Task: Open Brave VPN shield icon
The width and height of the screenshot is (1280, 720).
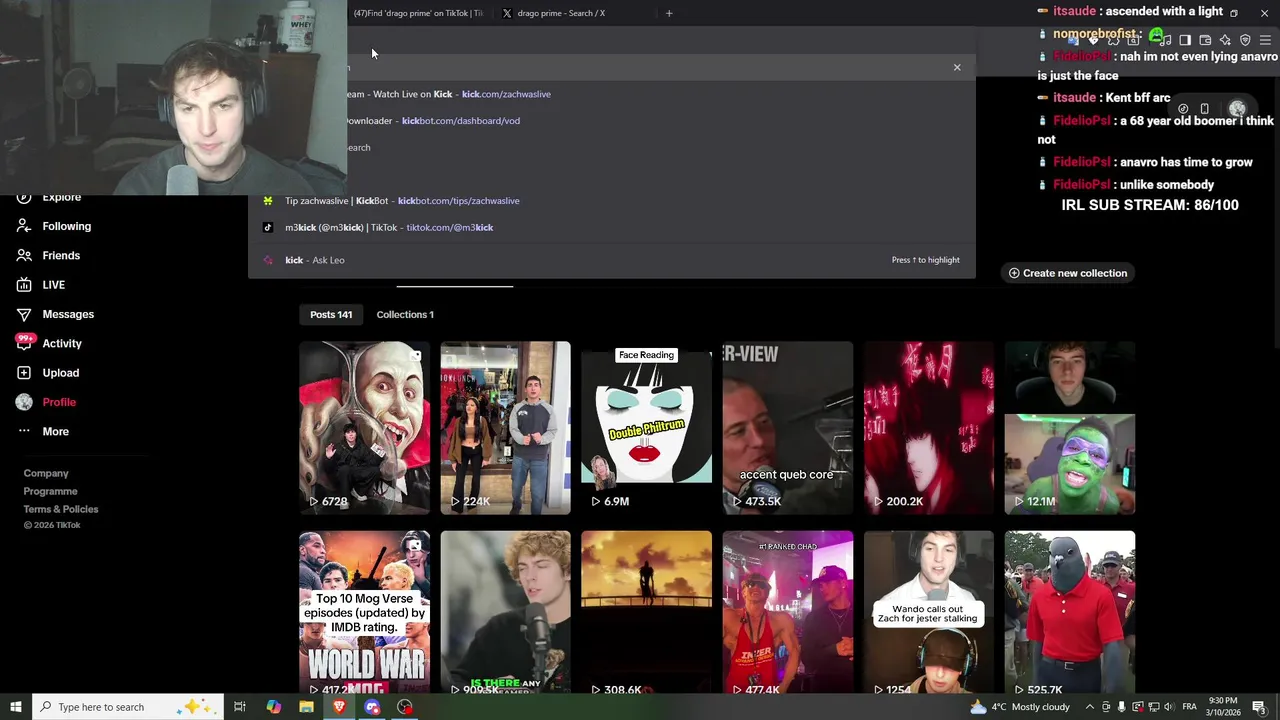Action: pyautogui.click(x=1245, y=40)
